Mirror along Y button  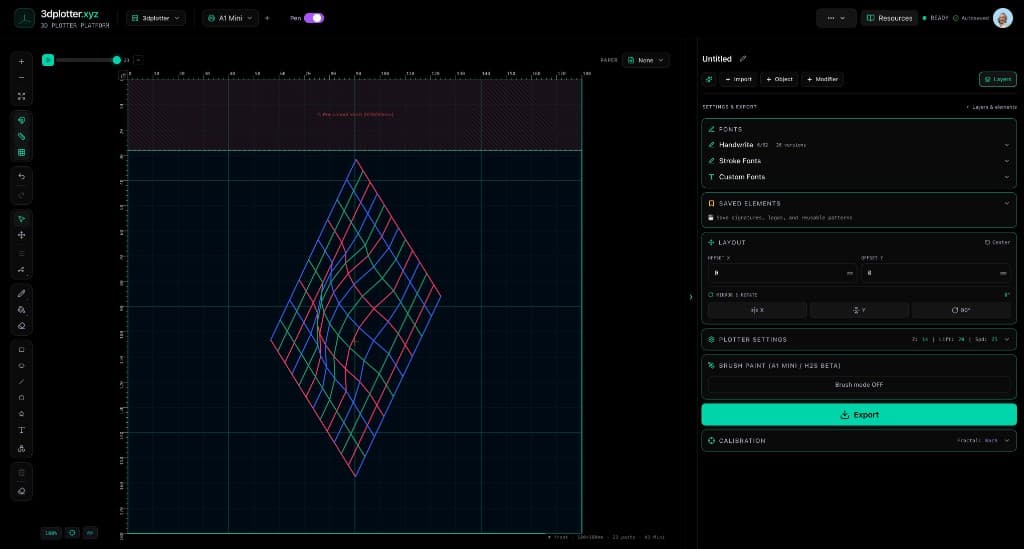[859, 310]
